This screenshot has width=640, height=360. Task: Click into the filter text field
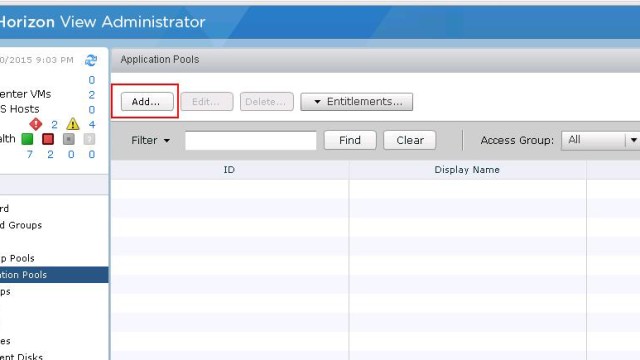click(x=251, y=140)
